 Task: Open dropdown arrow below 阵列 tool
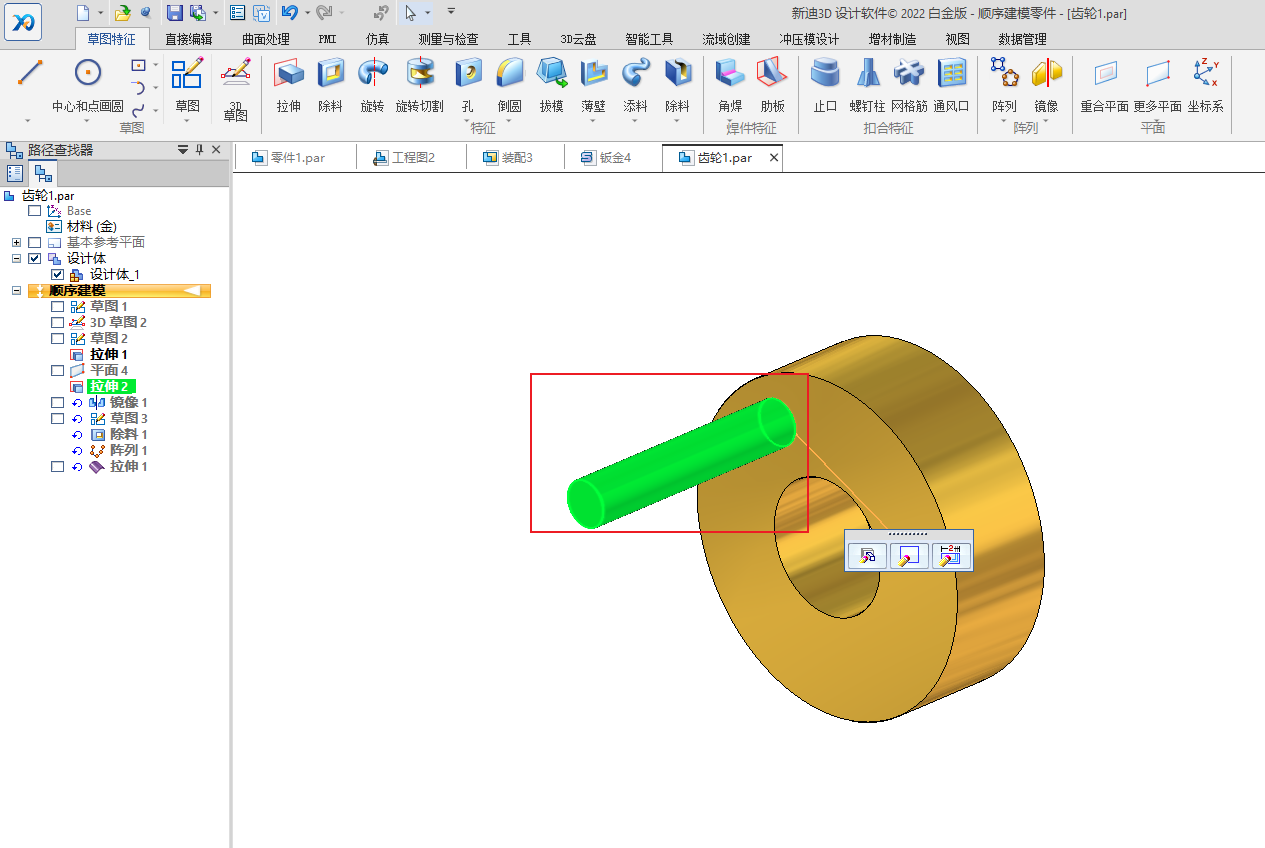tap(1004, 121)
